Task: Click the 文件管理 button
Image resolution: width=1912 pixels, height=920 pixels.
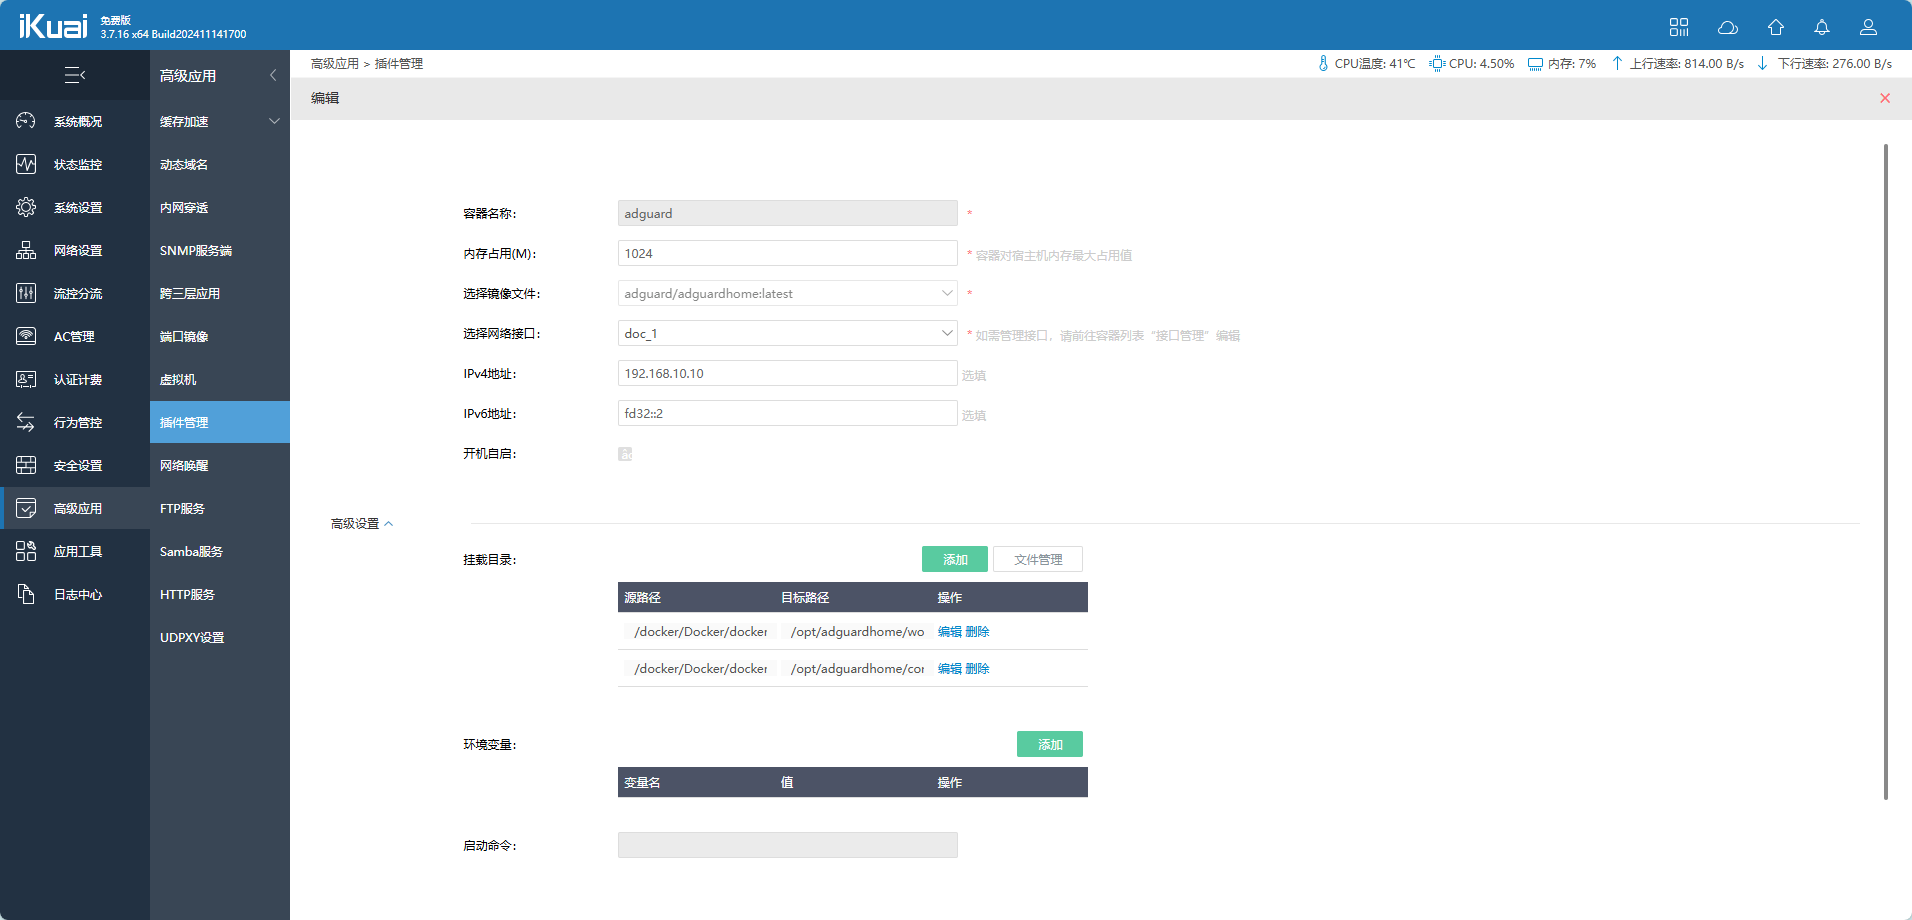Action: [1037, 560]
